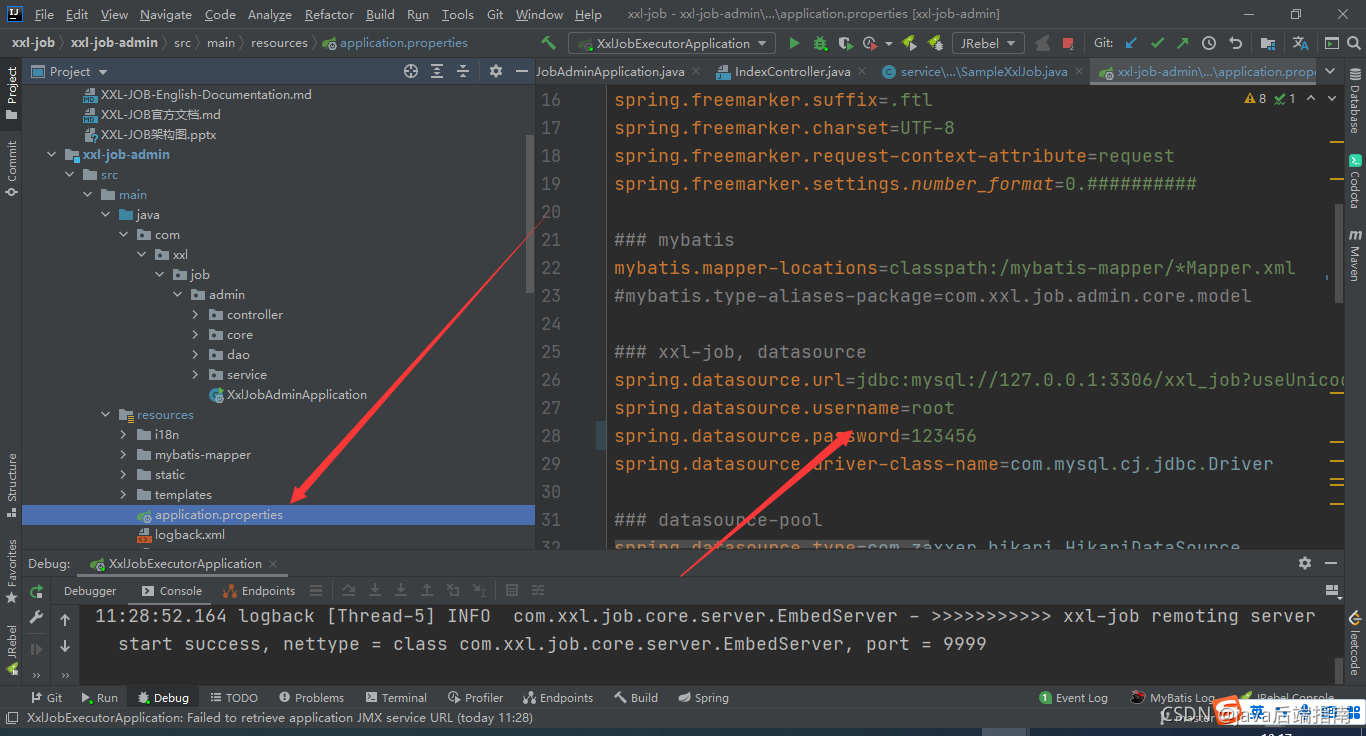This screenshot has height=736, width=1366.
Task: Open Project panel gear settings
Action: click(x=496, y=71)
